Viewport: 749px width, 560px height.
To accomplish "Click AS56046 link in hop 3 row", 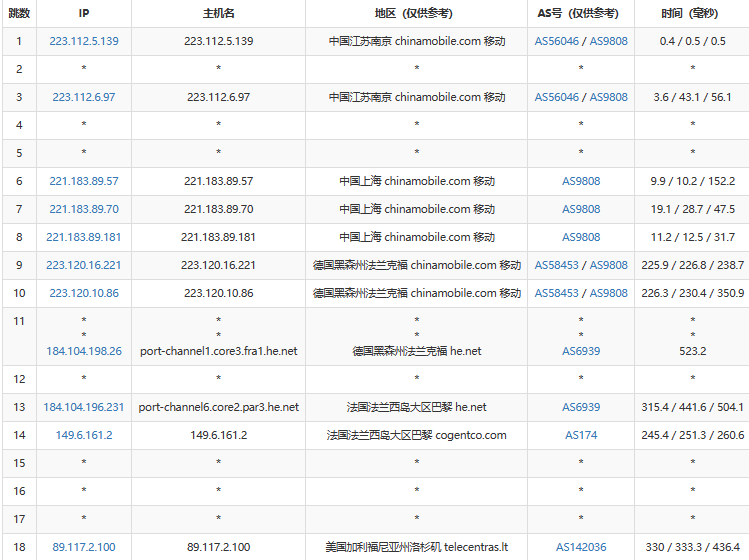I will click(x=556, y=97).
